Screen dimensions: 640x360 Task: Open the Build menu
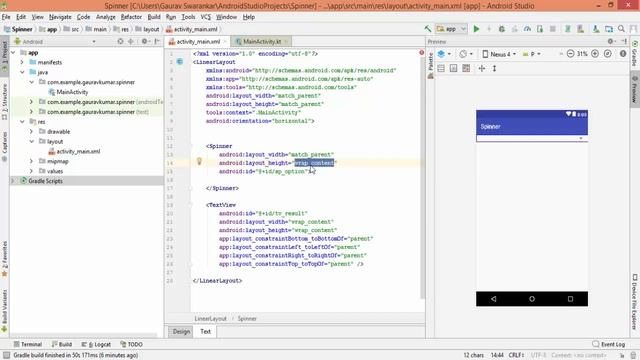tap(154, 17)
